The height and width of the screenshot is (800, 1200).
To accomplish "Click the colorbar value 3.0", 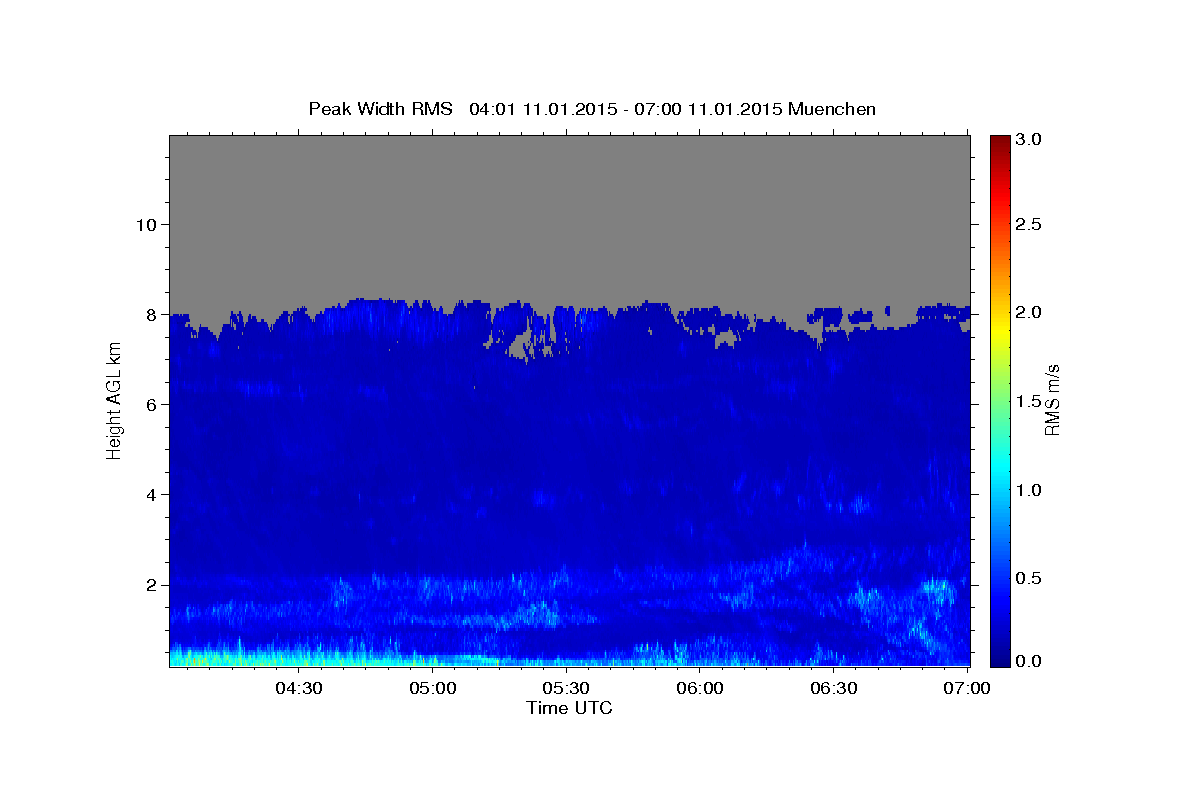I will coord(1029,140).
